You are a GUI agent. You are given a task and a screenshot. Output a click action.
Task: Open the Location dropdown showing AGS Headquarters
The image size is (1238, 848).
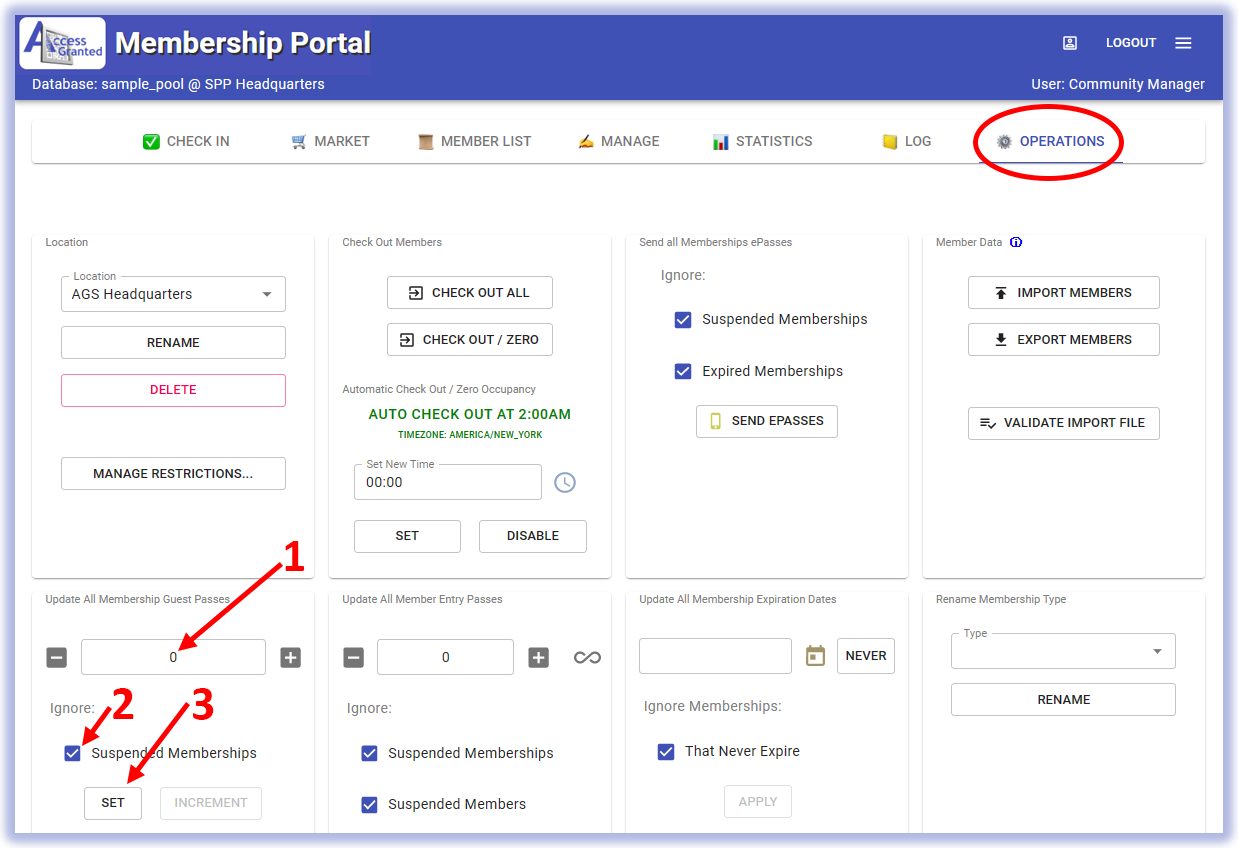coord(173,294)
